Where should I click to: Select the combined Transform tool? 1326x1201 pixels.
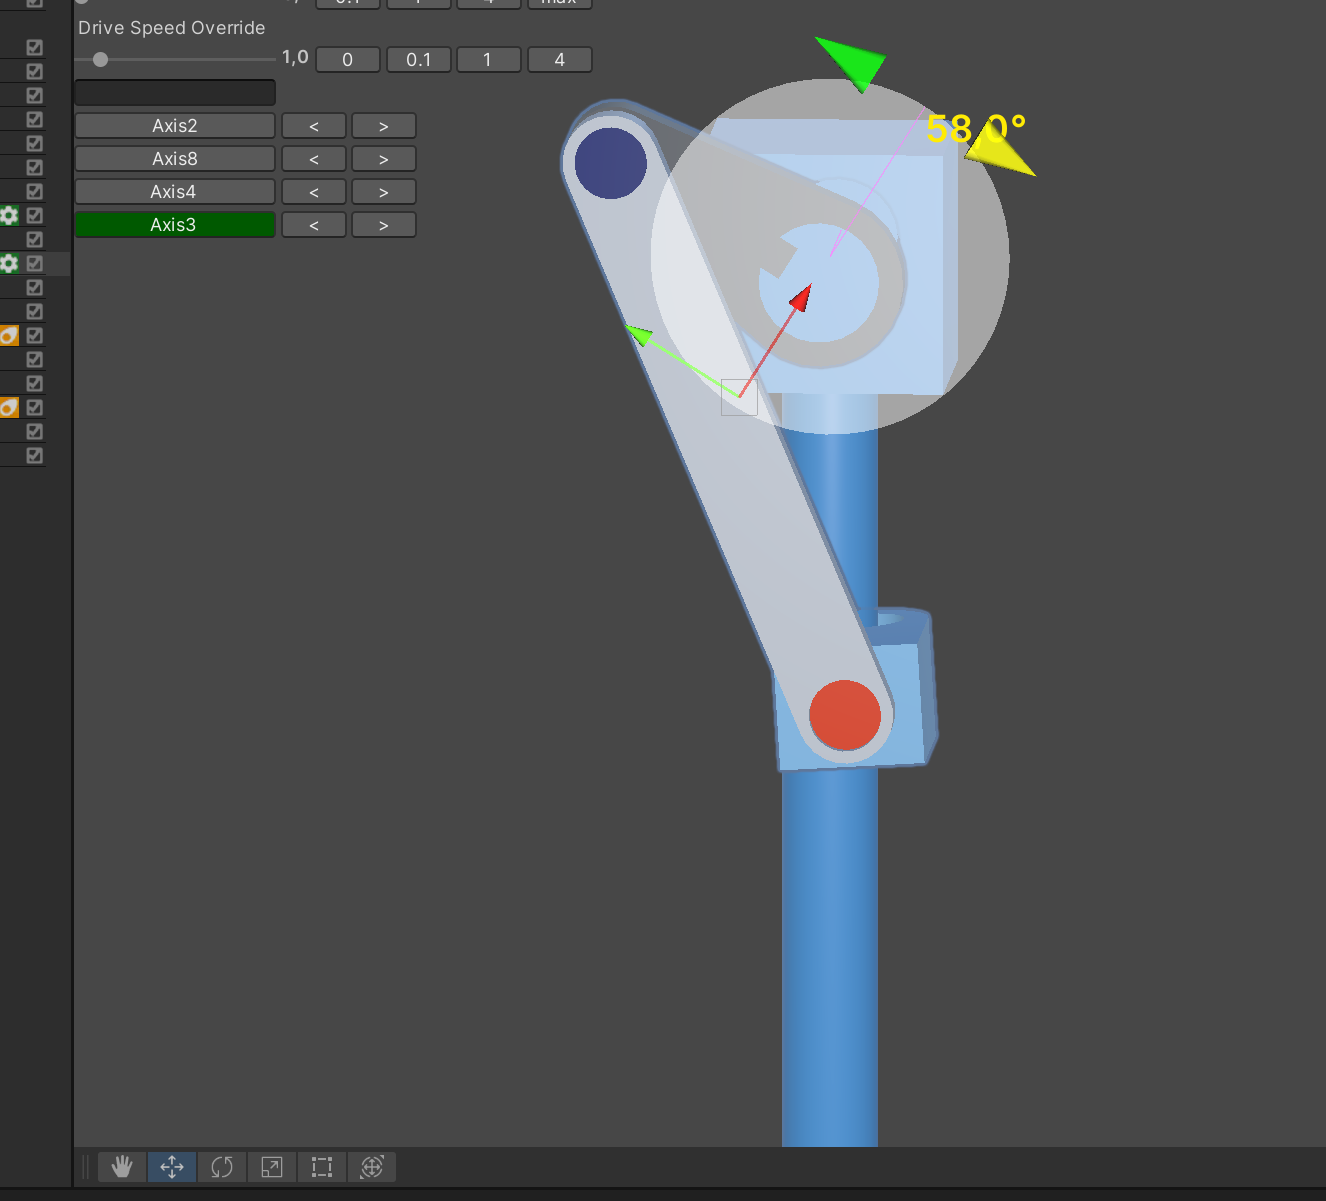click(x=372, y=1167)
